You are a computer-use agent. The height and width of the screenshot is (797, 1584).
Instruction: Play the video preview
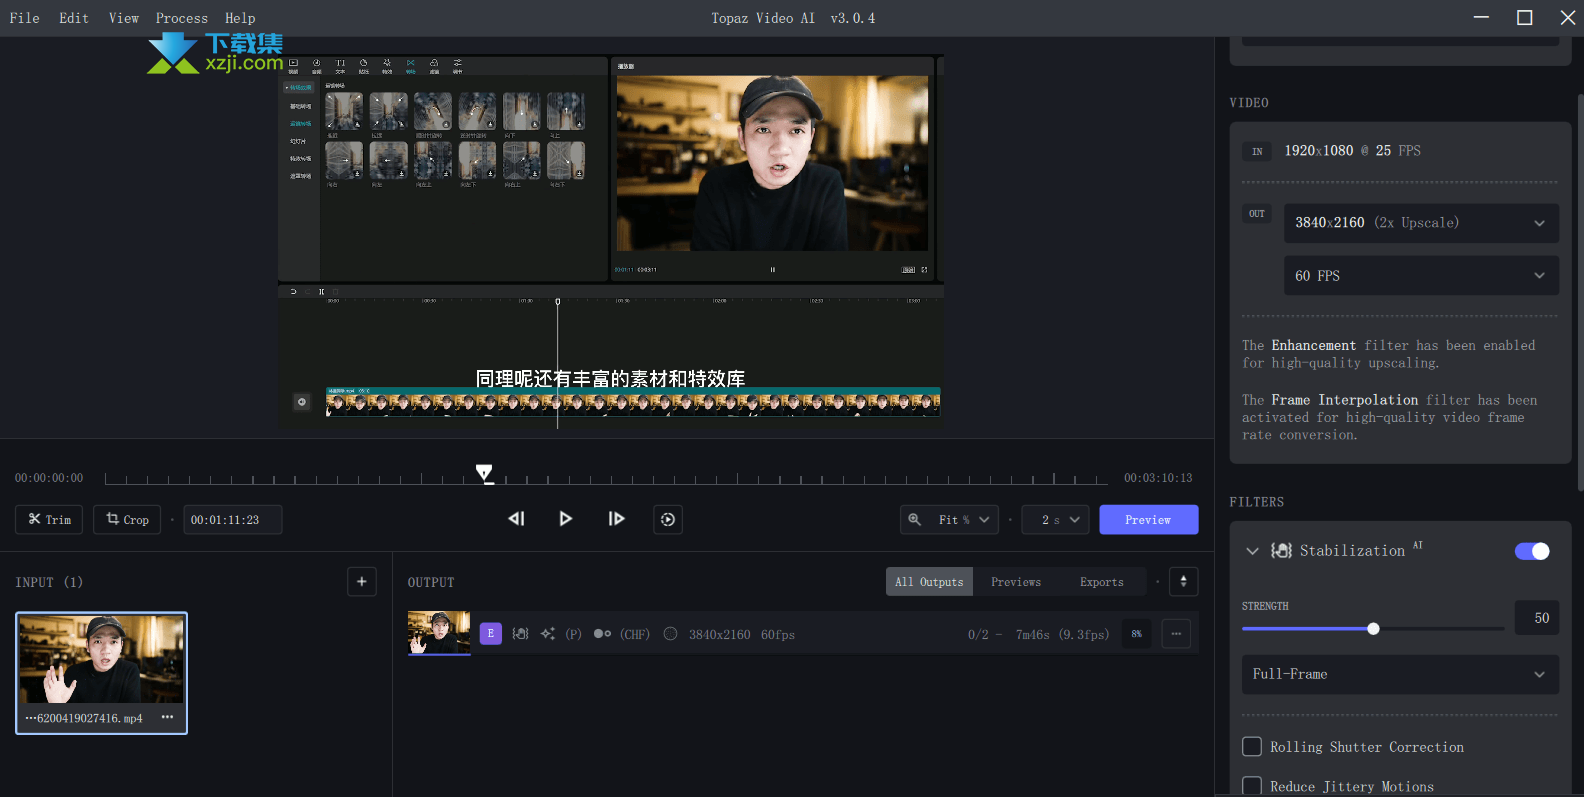point(565,518)
